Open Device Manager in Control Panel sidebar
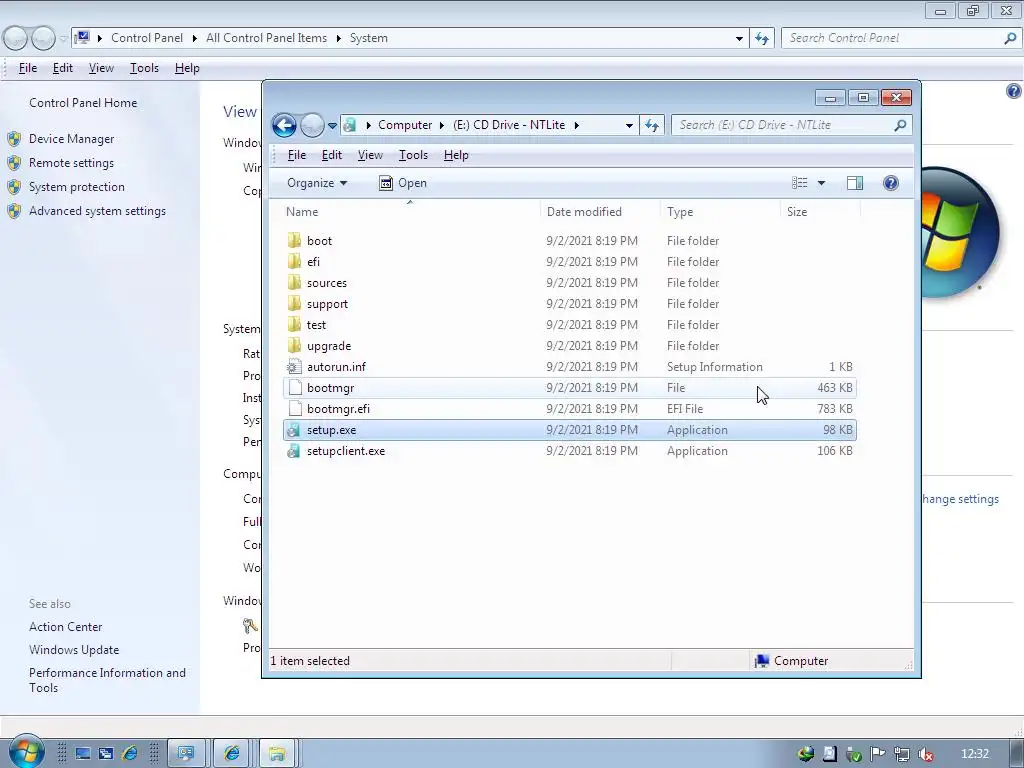 click(x=71, y=138)
